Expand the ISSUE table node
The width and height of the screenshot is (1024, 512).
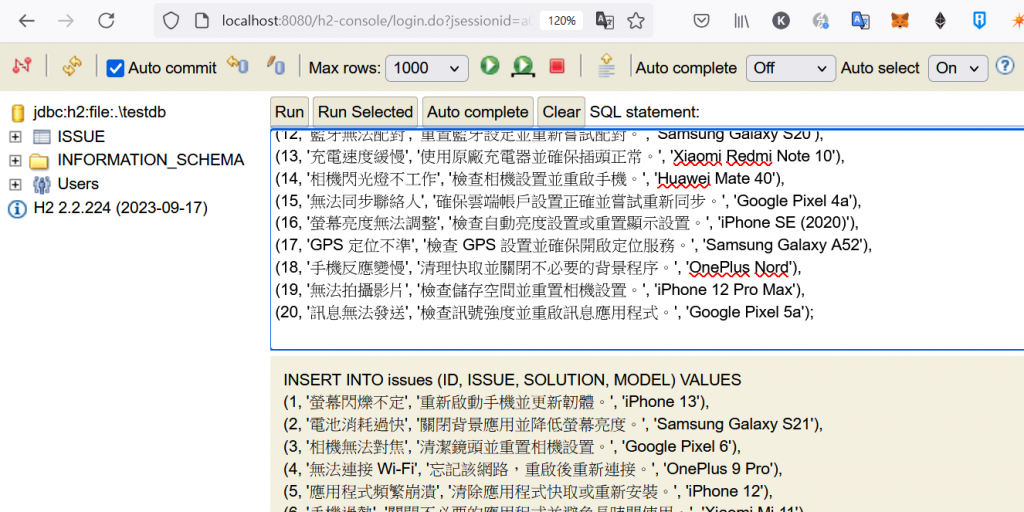(15, 137)
